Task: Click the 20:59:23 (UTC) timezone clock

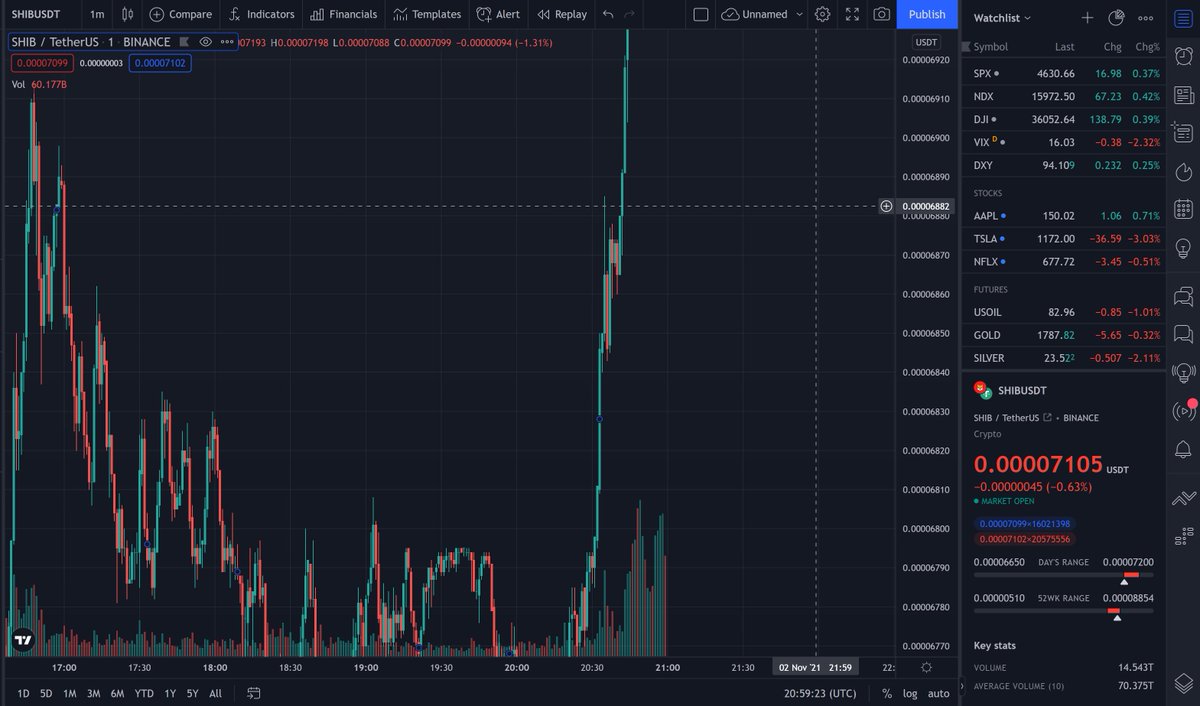Action: pos(820,693)
